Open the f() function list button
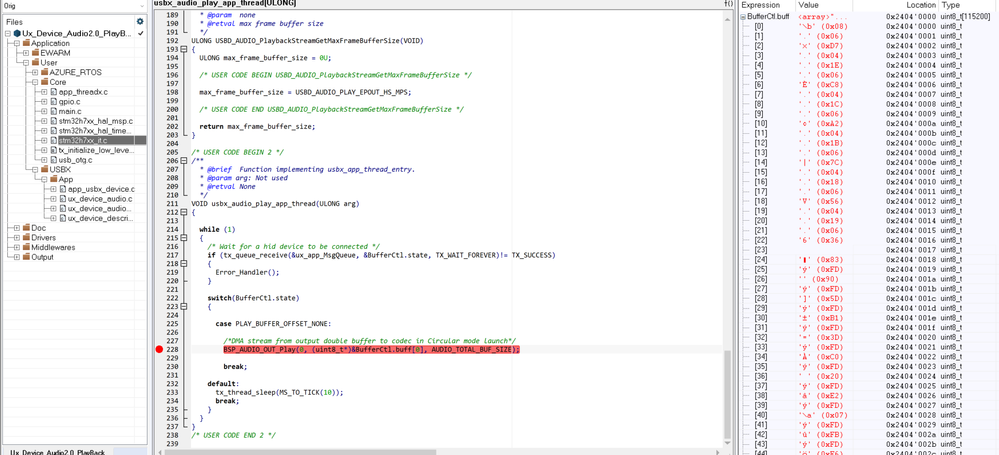Screen dimensions: 999x455 pos(728,3)
